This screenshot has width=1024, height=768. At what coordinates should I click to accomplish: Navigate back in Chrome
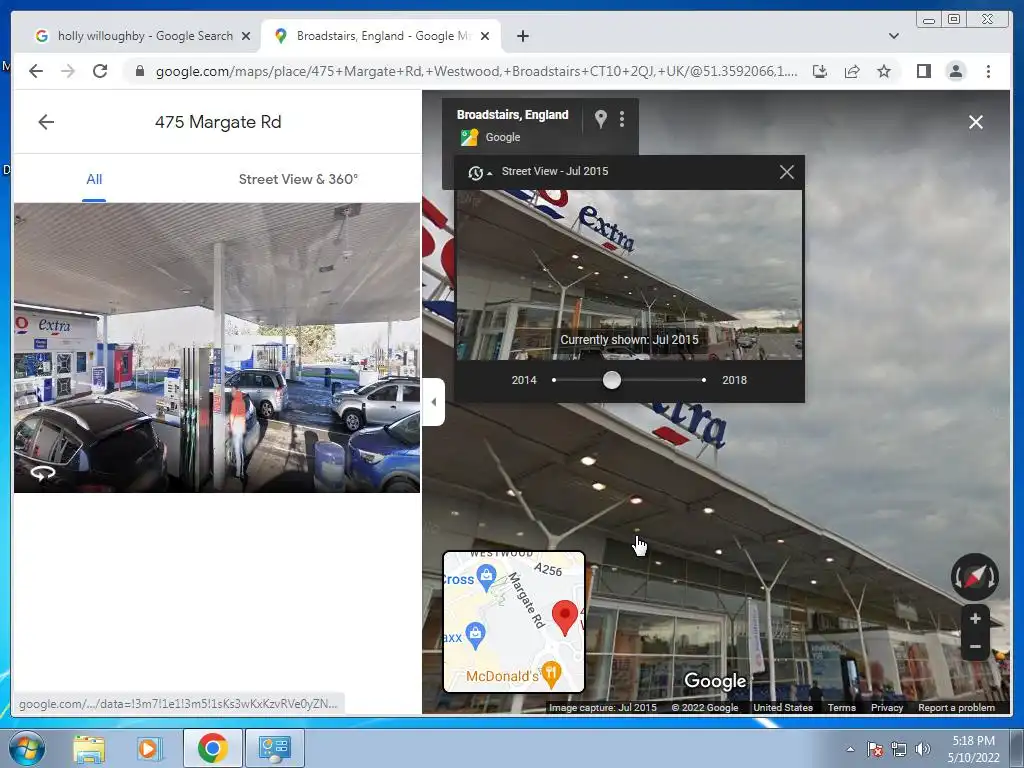[x=36, y=71]
